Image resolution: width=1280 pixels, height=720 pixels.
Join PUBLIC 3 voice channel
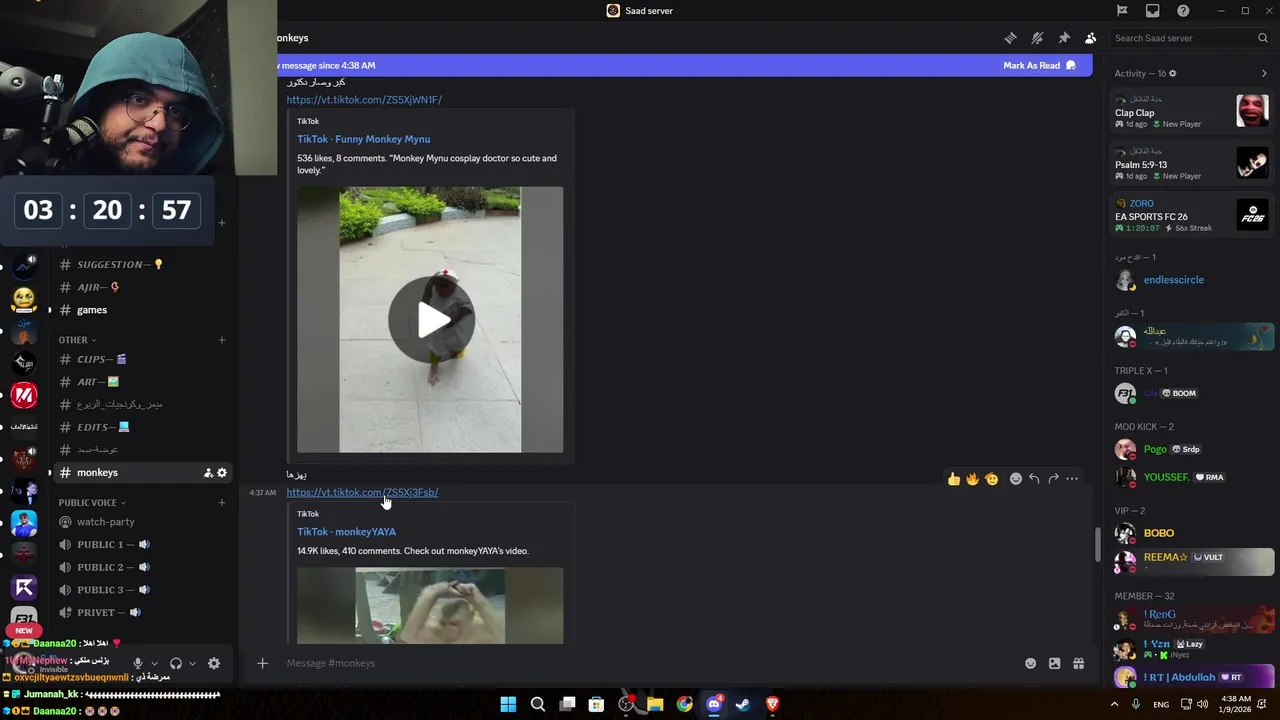click(140, 590)
